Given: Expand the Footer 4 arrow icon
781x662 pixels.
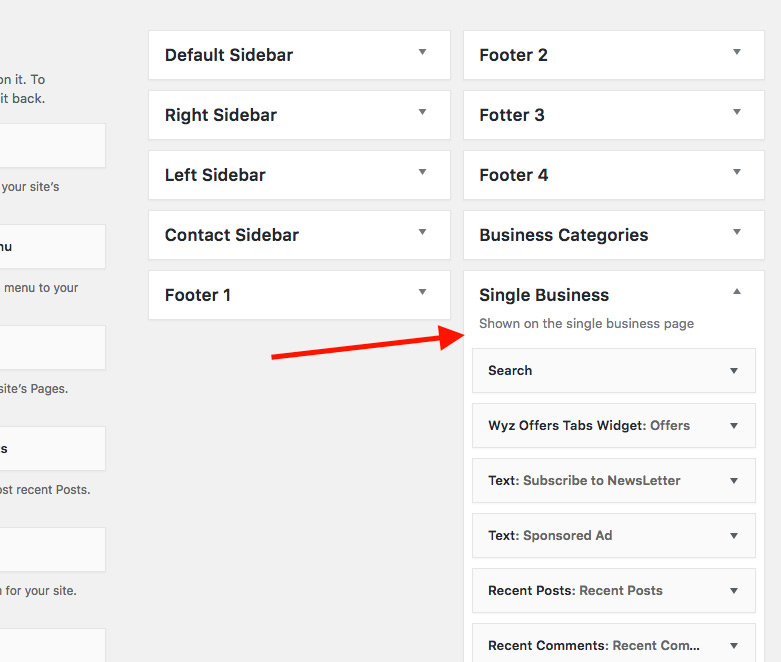Looking at the screenshot, I should 737,172.
